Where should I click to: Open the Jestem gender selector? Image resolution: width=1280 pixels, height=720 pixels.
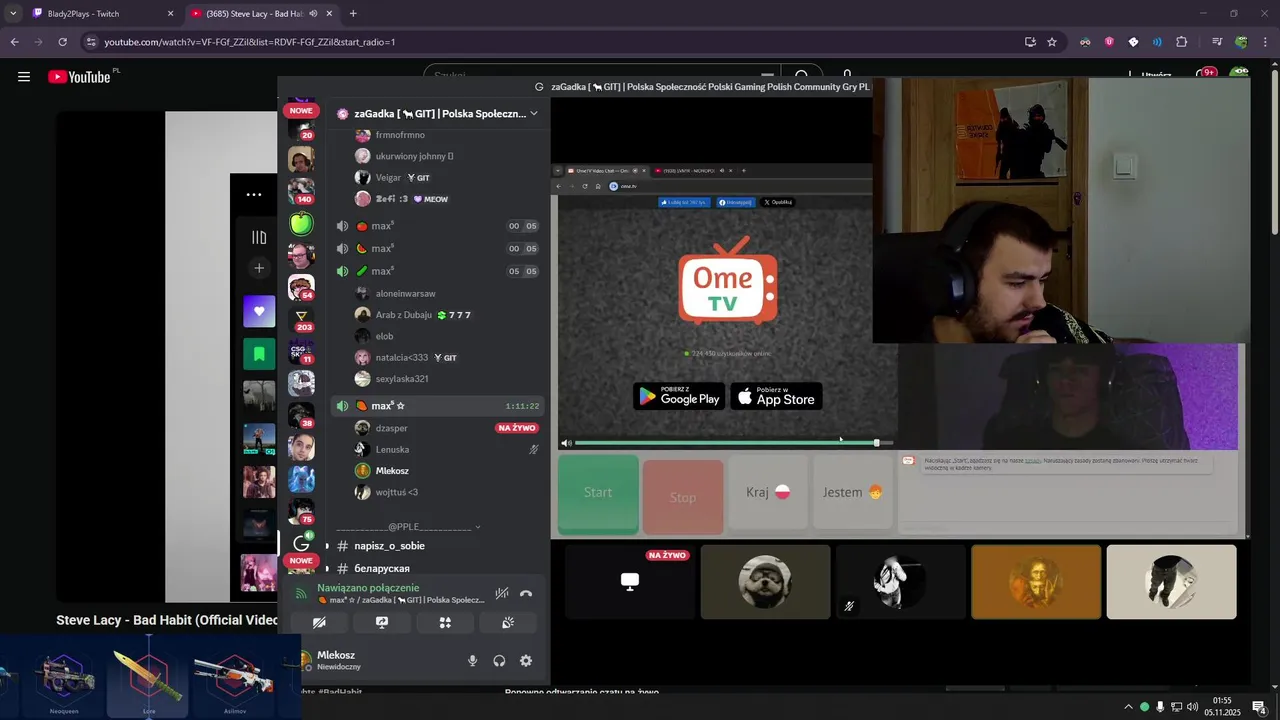(x=853, y=492)
